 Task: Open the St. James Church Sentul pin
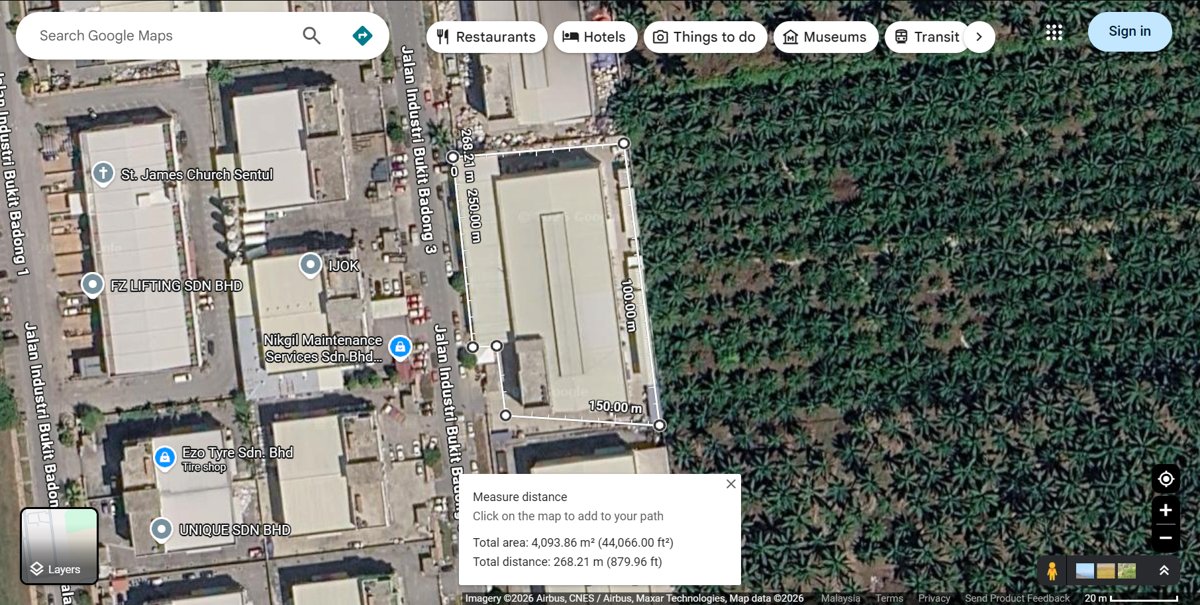(x=101, y=174)
